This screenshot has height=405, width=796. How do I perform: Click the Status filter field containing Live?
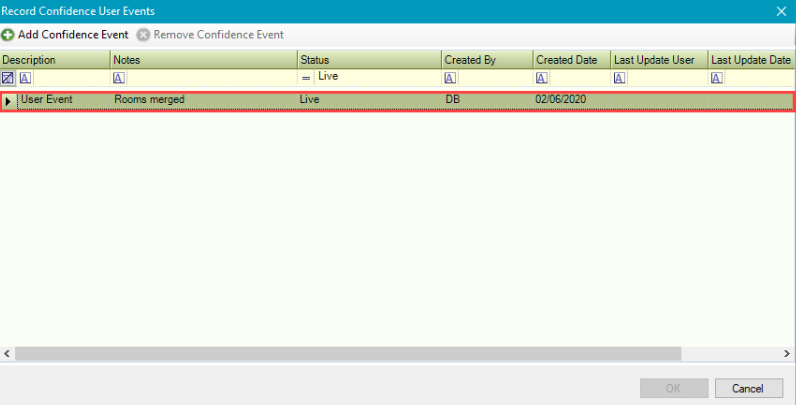tap(376, 77)
